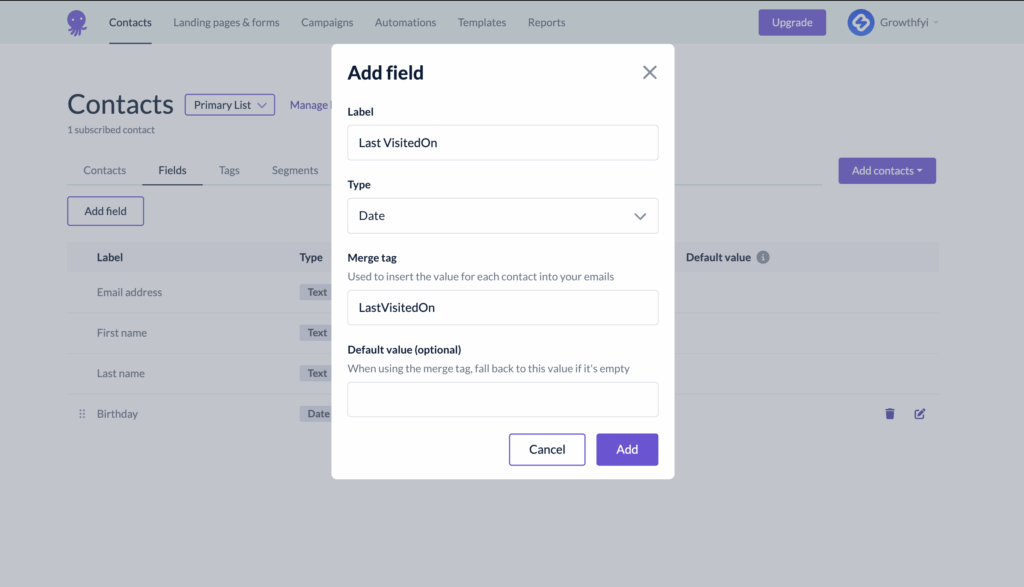Click the Default value info icon
This screenshot has width=1024, height=587.
coord(763,257)
